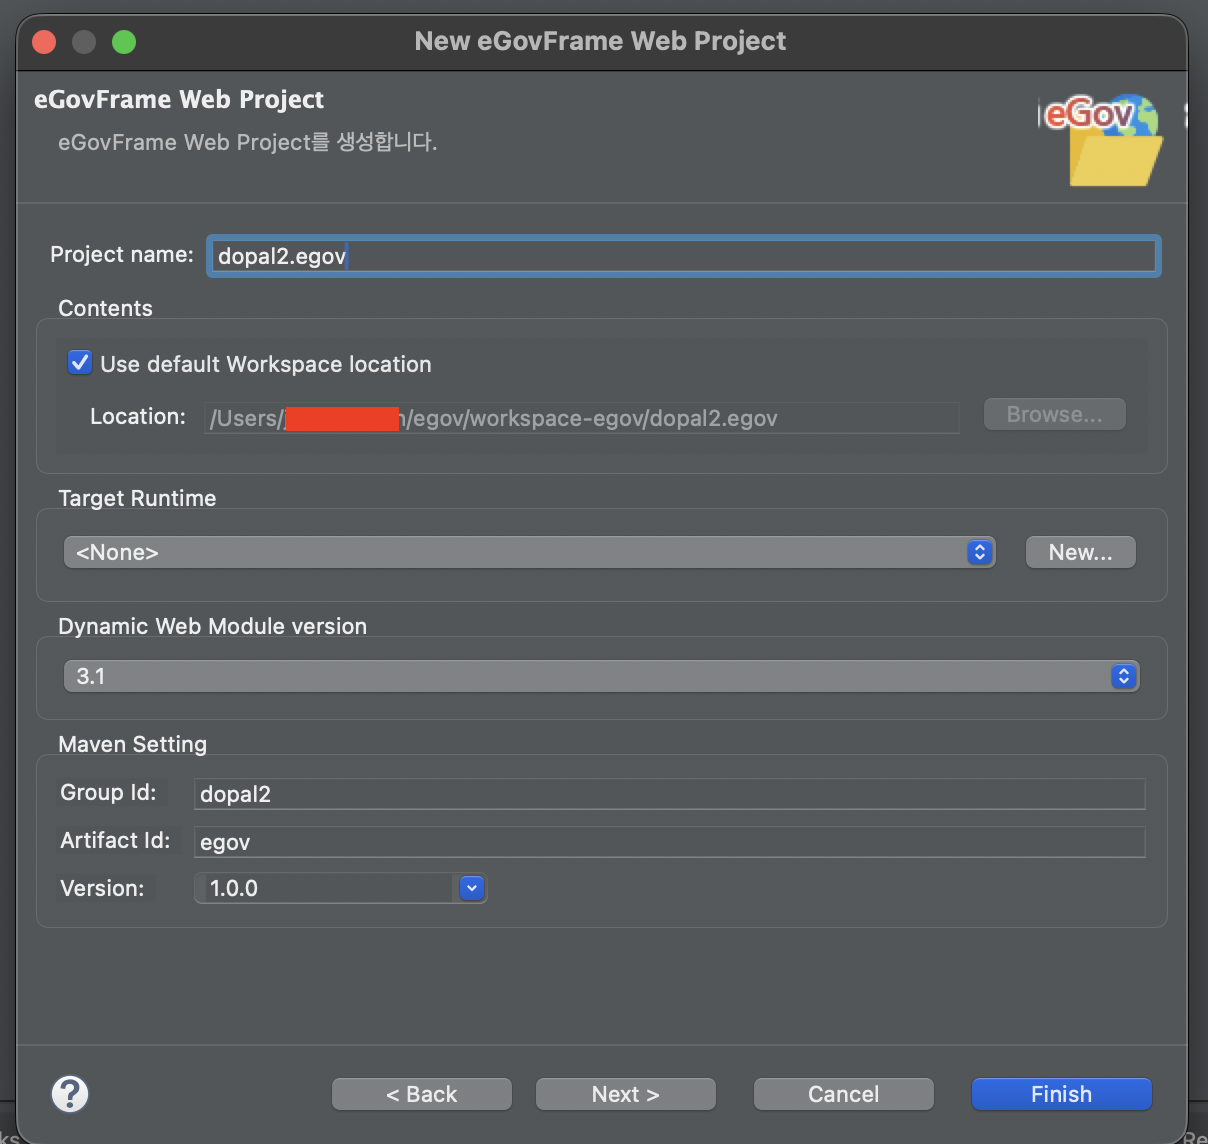
Task: Click the disabled Browse... button
Action: (x=1055, y=414)
